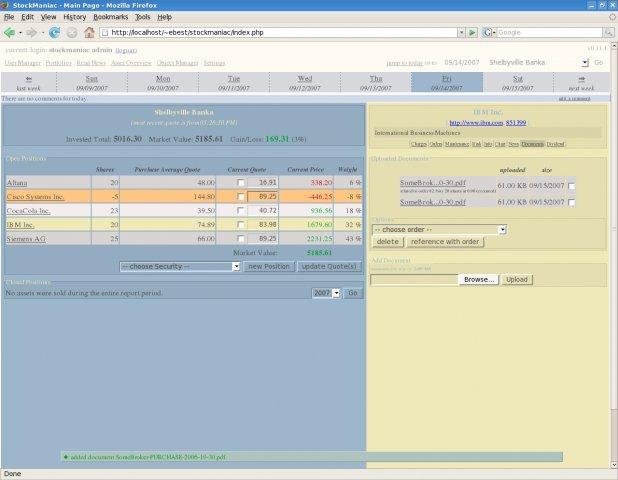This screenshot has width=618, height=480.
Task: Open the URL bar history dropdown arrow
Action: tap(461, 33)
